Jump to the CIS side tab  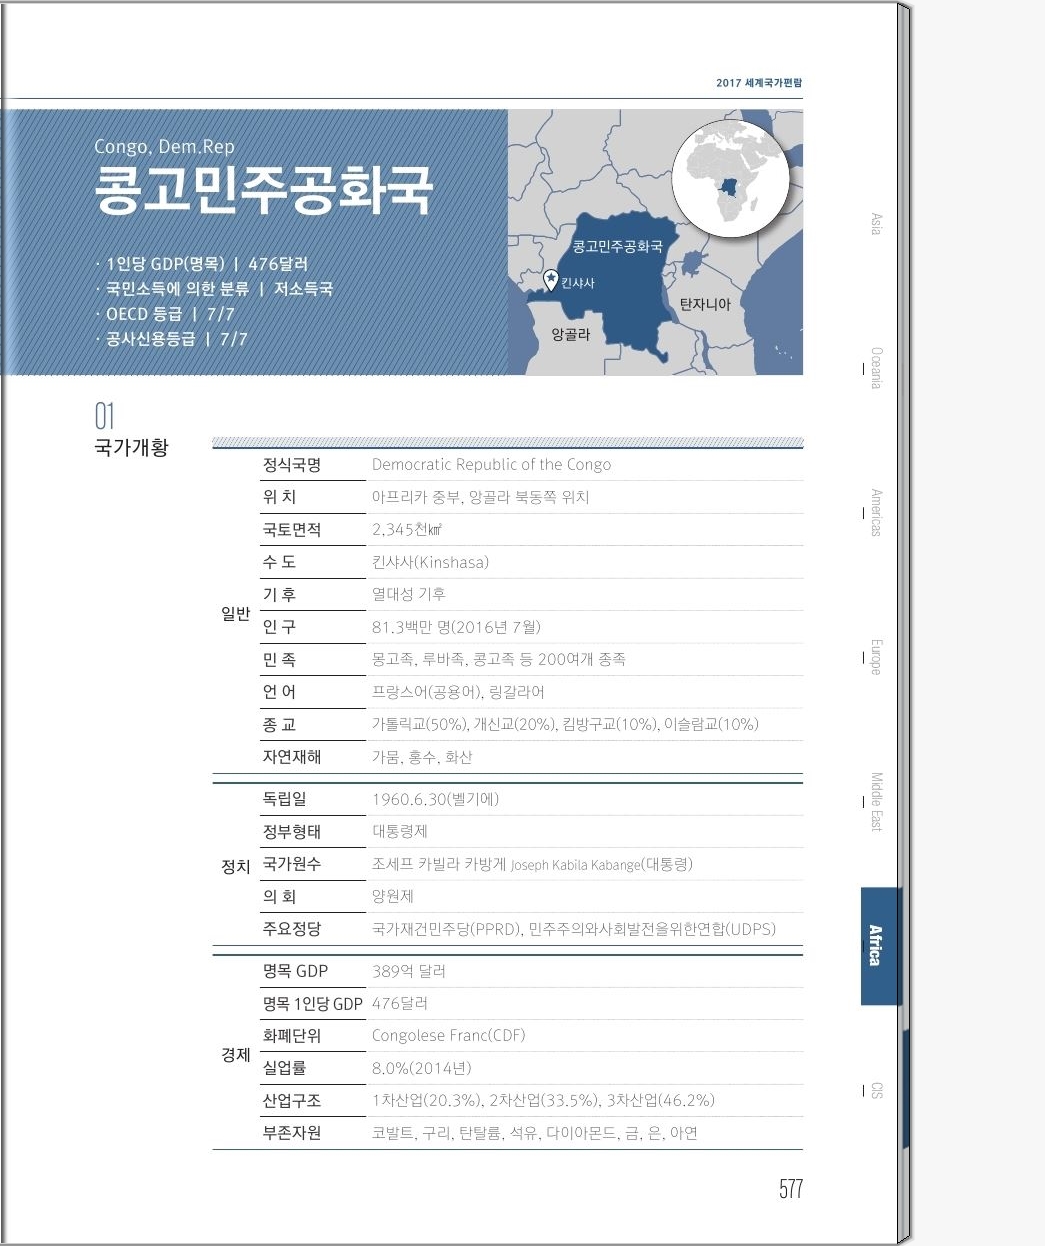point(876,1090)
